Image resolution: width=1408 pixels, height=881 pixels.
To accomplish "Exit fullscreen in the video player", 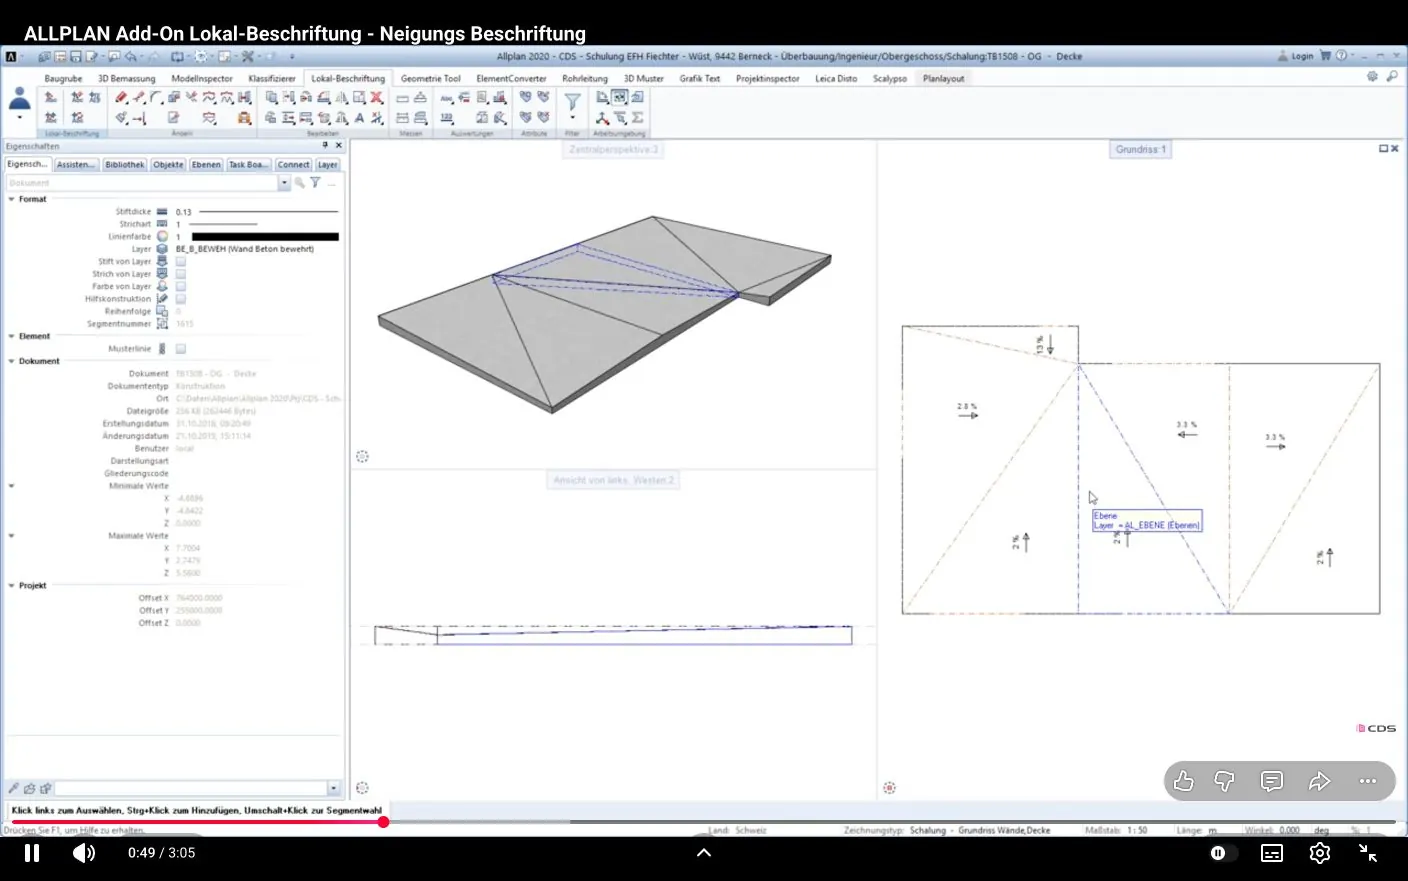I will coord(1368,853).
